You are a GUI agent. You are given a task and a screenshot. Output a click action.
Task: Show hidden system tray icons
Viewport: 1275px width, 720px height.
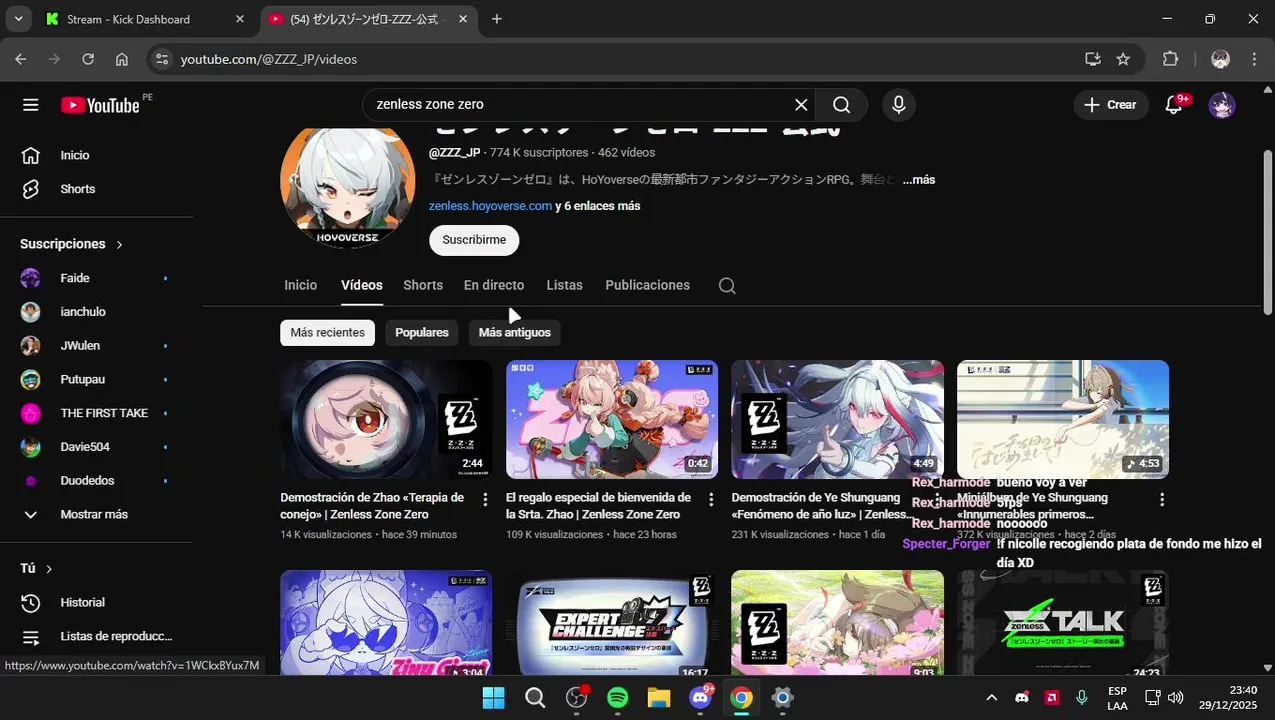(x=991, y=698)
